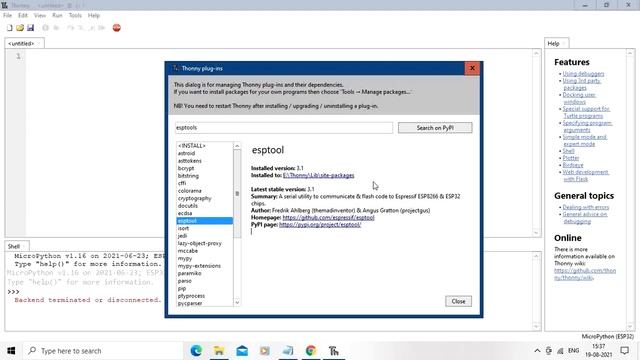Click package list scroll down arrow
Viewport: 640px width, 360px height.
[237, 302]
